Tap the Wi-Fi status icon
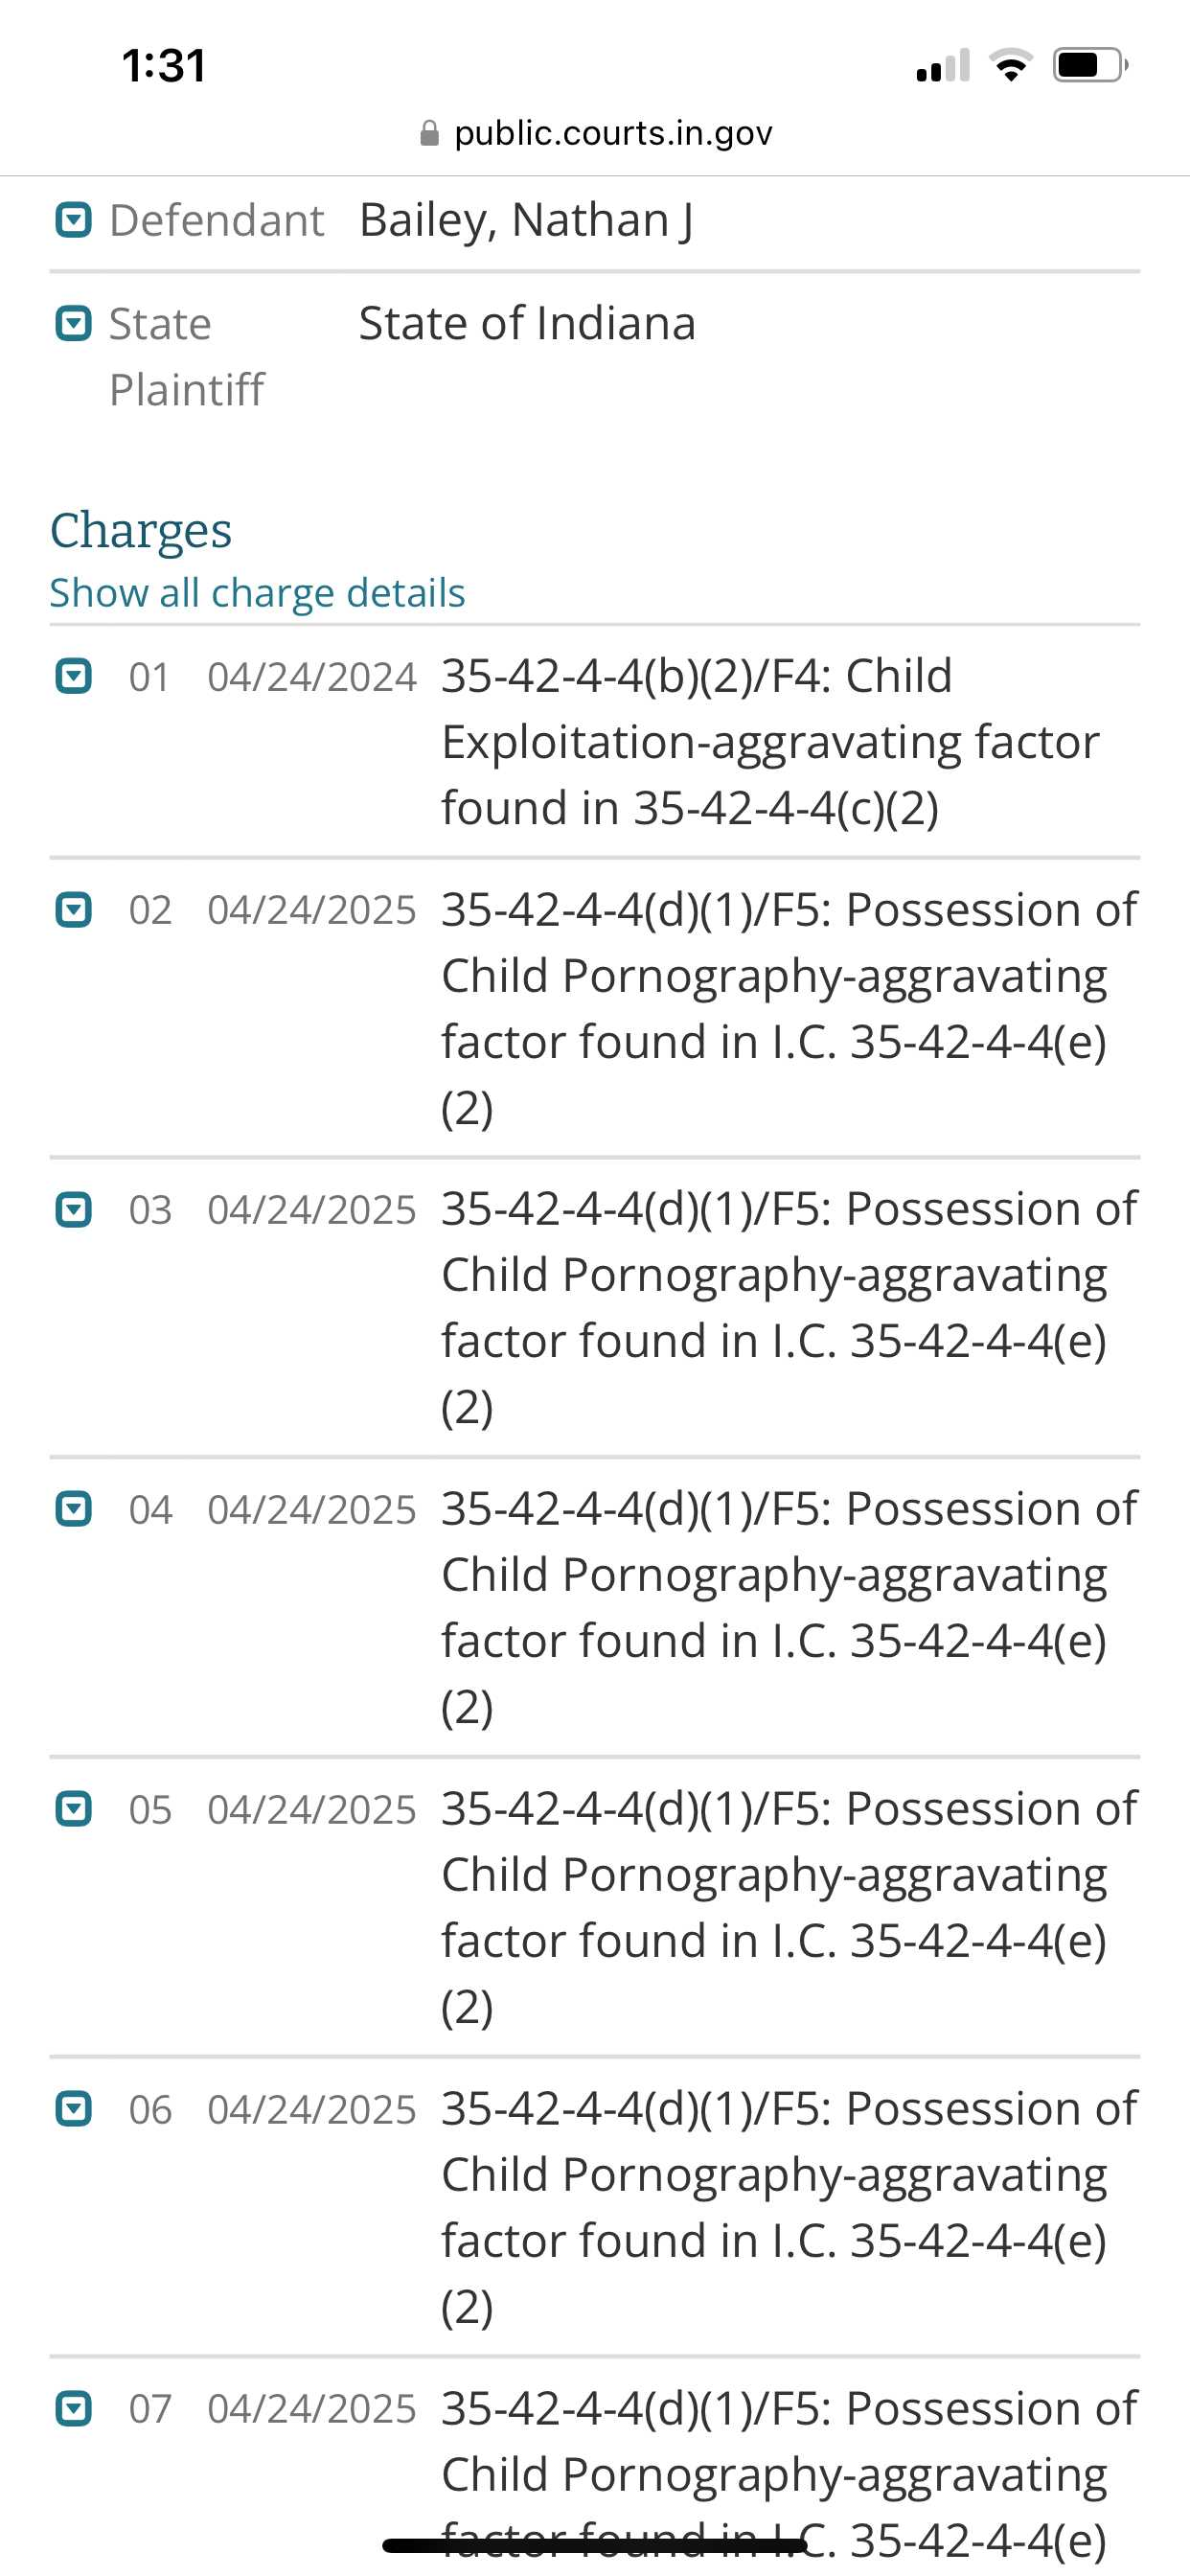This screenshot has height=2576, width=1190. tap(1010, 65)
